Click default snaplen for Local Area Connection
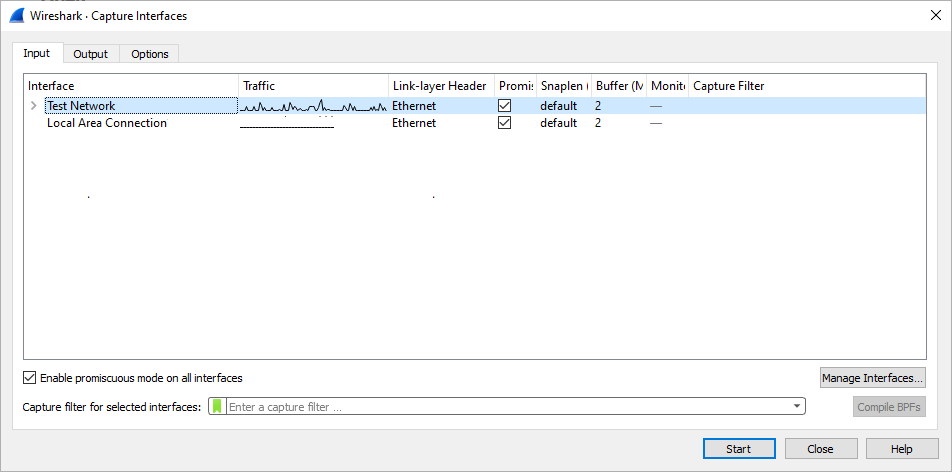Viewport: 952px width, 472px height. coord(559,123)
